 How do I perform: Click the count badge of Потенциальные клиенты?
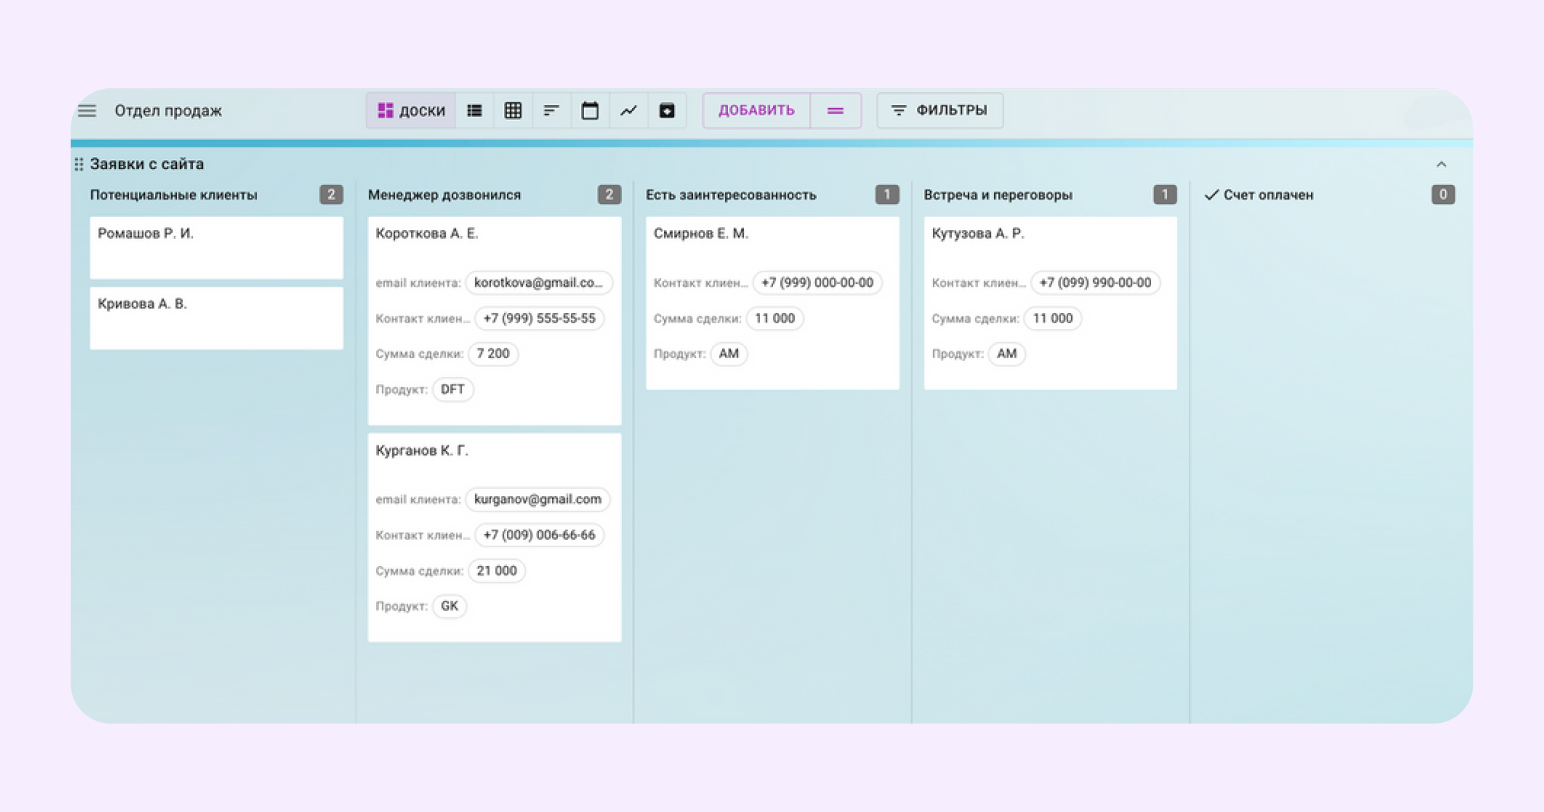331,195
